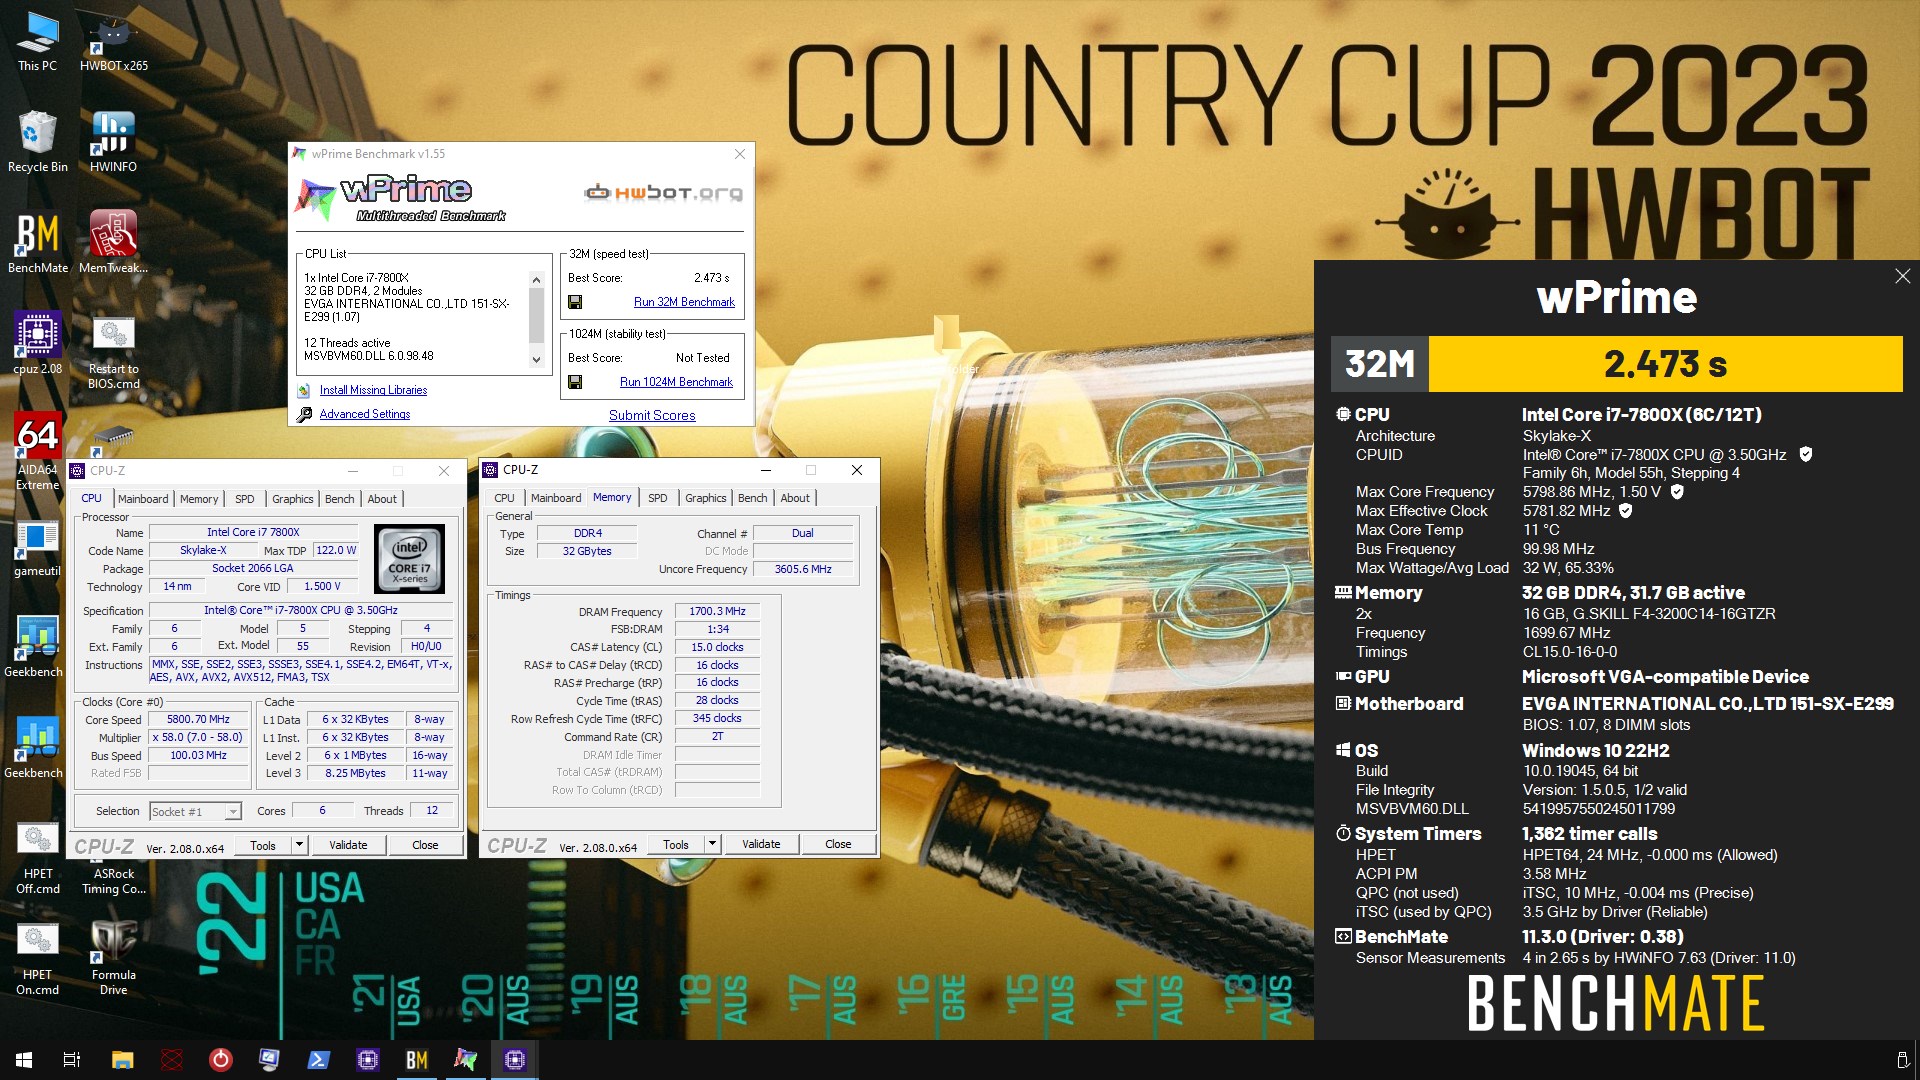Screen dimensions: 1920x1080
Task: Close the BenchMate wPrime result panel
Action: tap(1902, 276)
